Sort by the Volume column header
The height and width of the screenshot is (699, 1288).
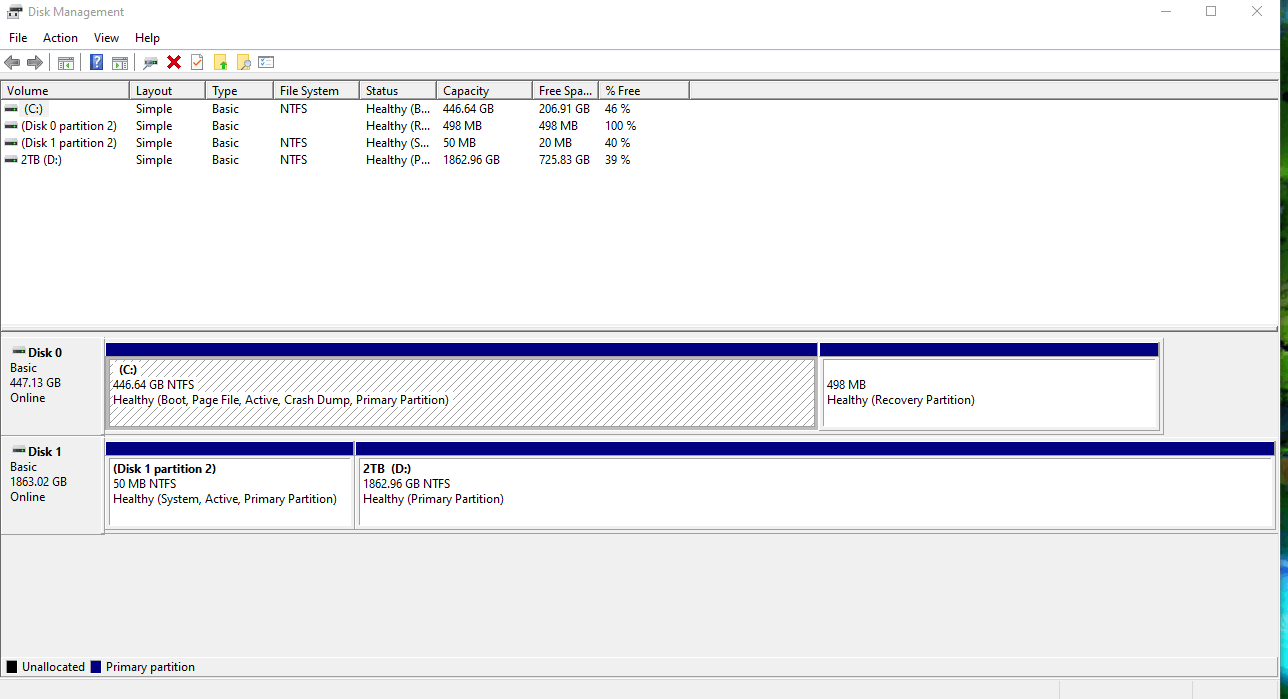(x=65, y=90)
